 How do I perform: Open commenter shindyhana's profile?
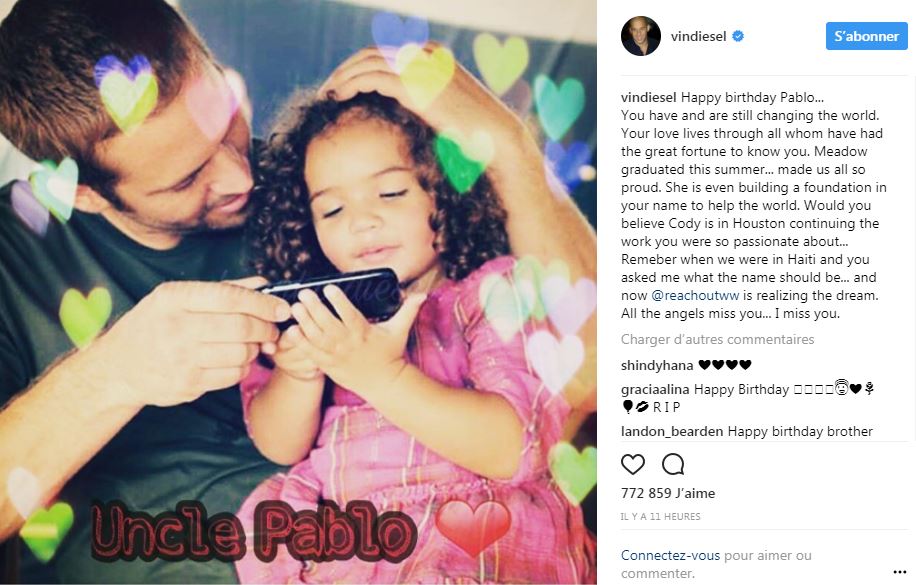657,366
